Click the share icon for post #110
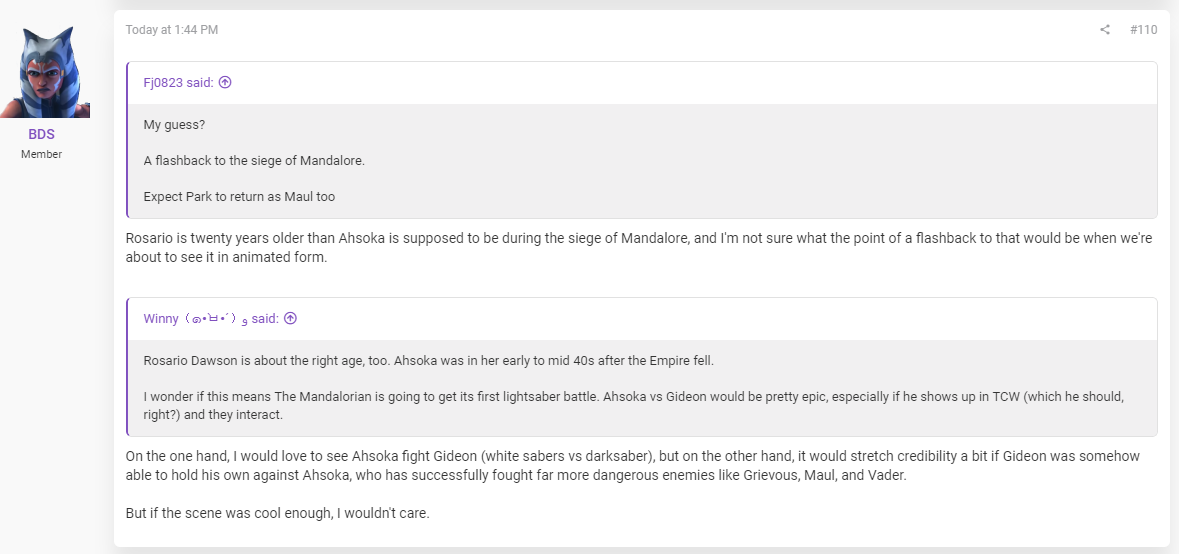1179x554 pixels. (x=1105, y=30)
